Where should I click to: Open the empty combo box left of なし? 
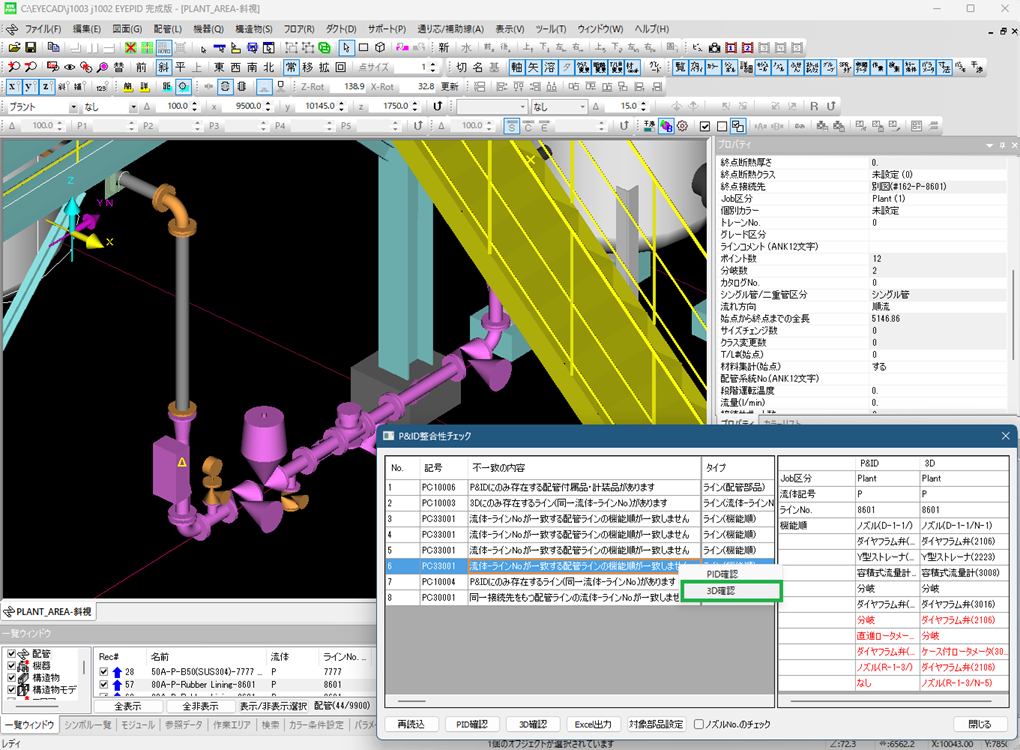[x=492, y=106]
